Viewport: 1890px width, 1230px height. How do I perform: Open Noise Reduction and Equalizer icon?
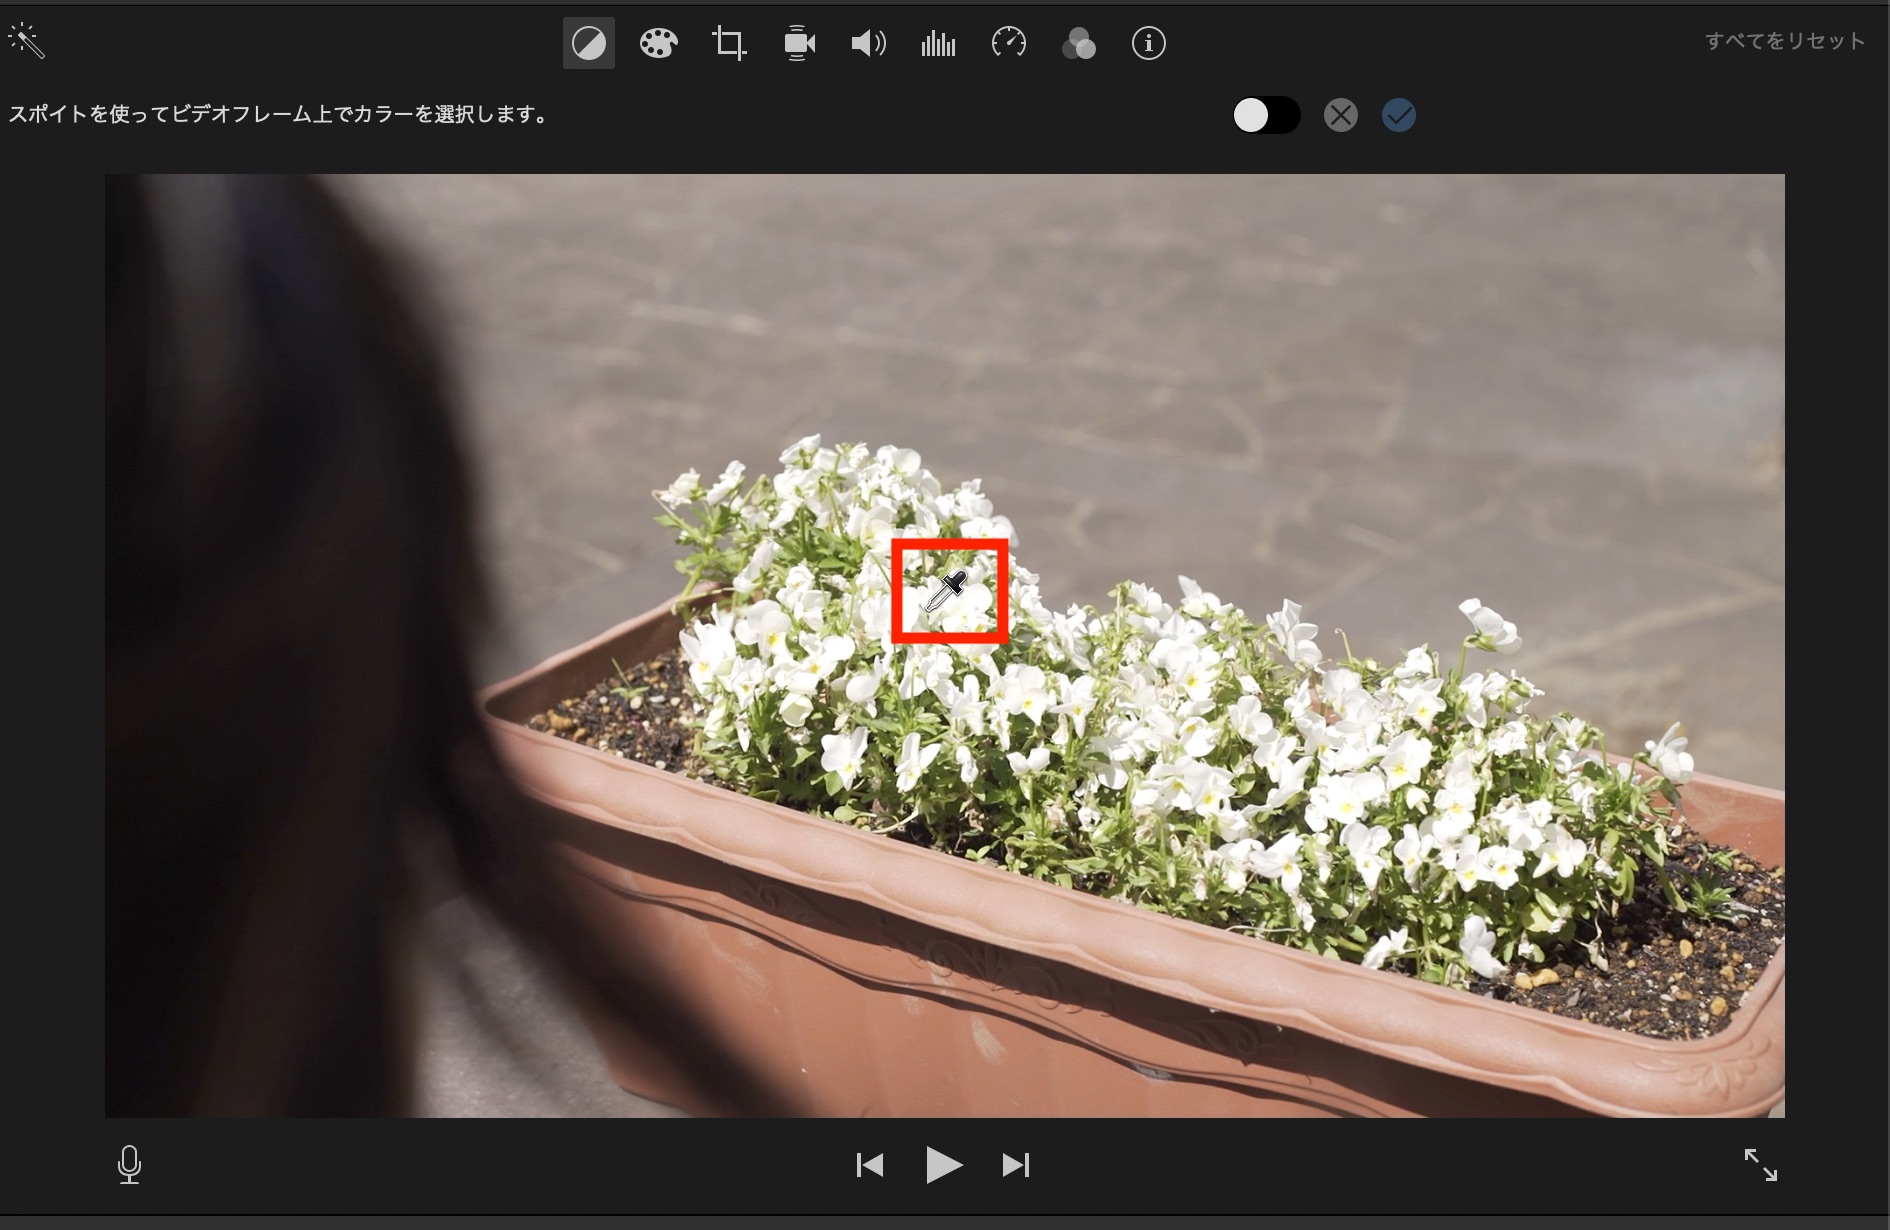point(938,43)
